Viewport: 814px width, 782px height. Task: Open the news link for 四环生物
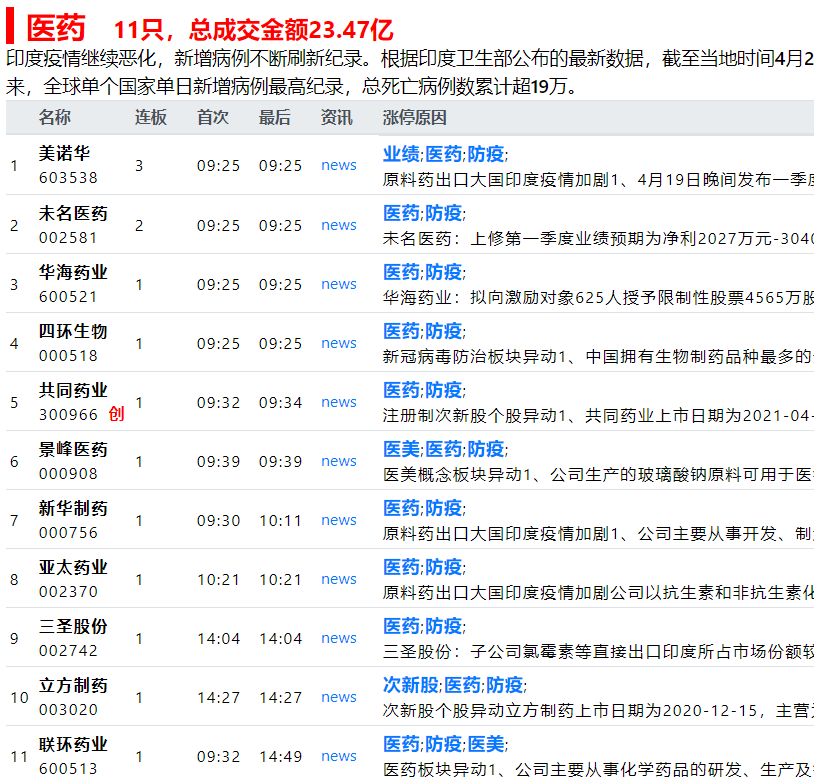(338, 344)
